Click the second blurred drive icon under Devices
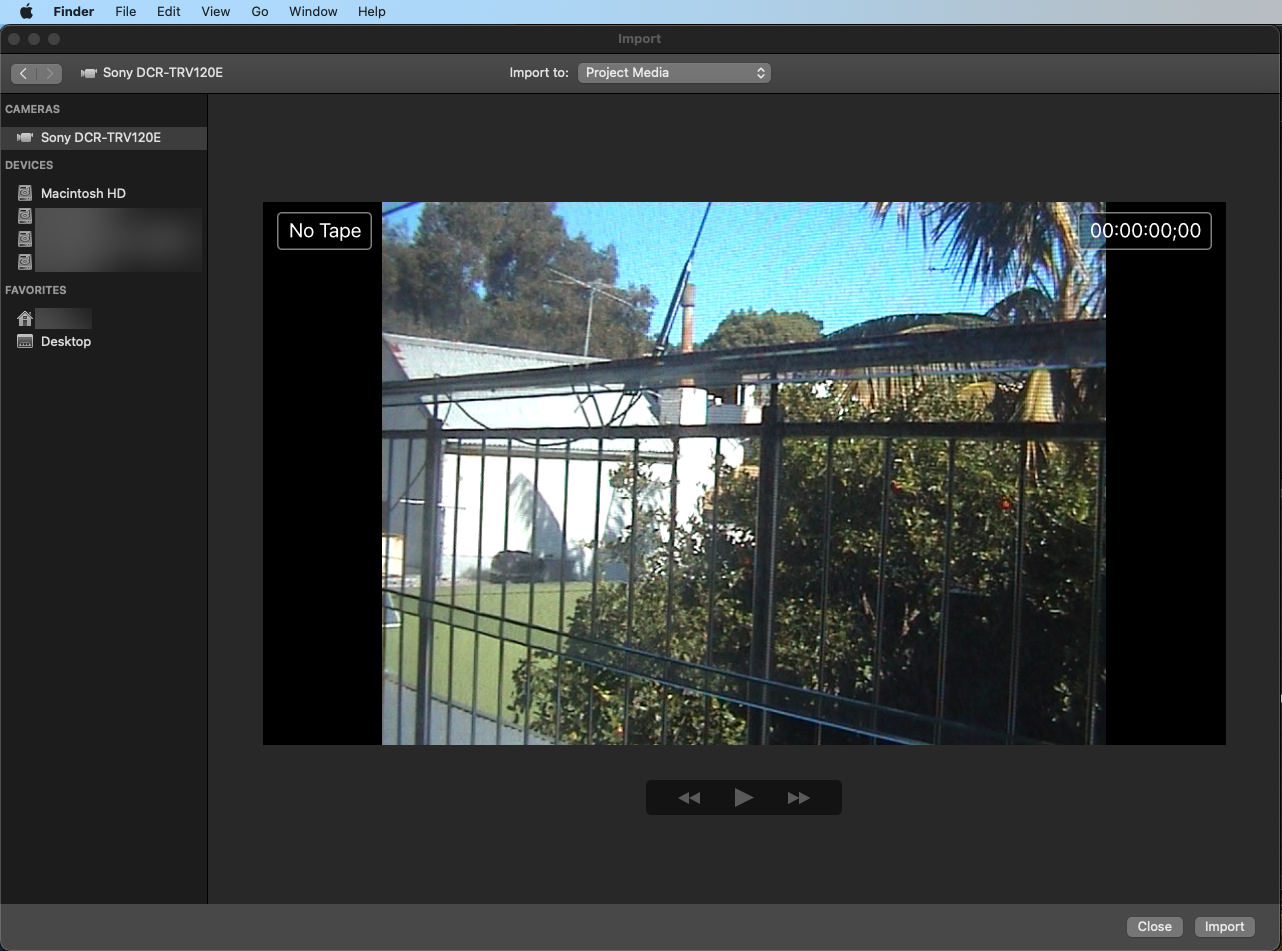Screen dimensions: 1282x951 point(25,239)
